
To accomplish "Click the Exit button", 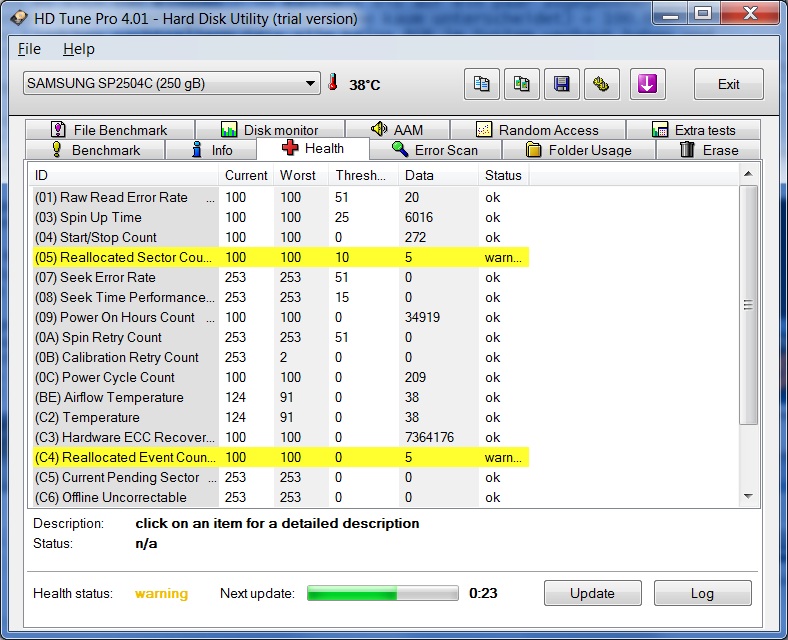I will point(729,84).
